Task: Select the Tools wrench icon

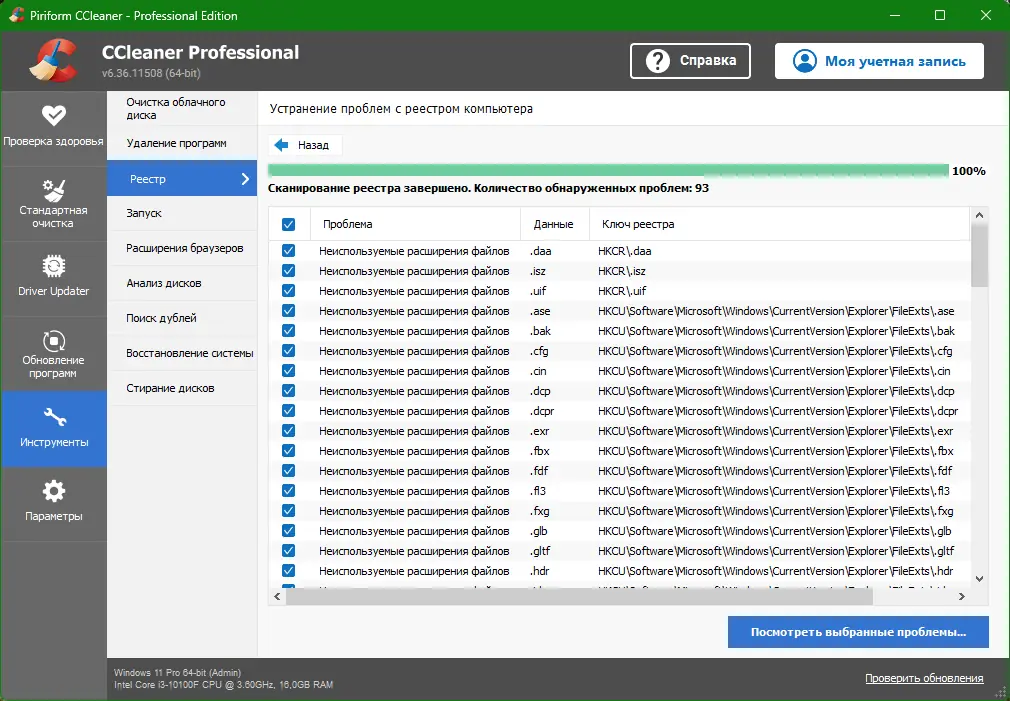Action: pos(54,417)
